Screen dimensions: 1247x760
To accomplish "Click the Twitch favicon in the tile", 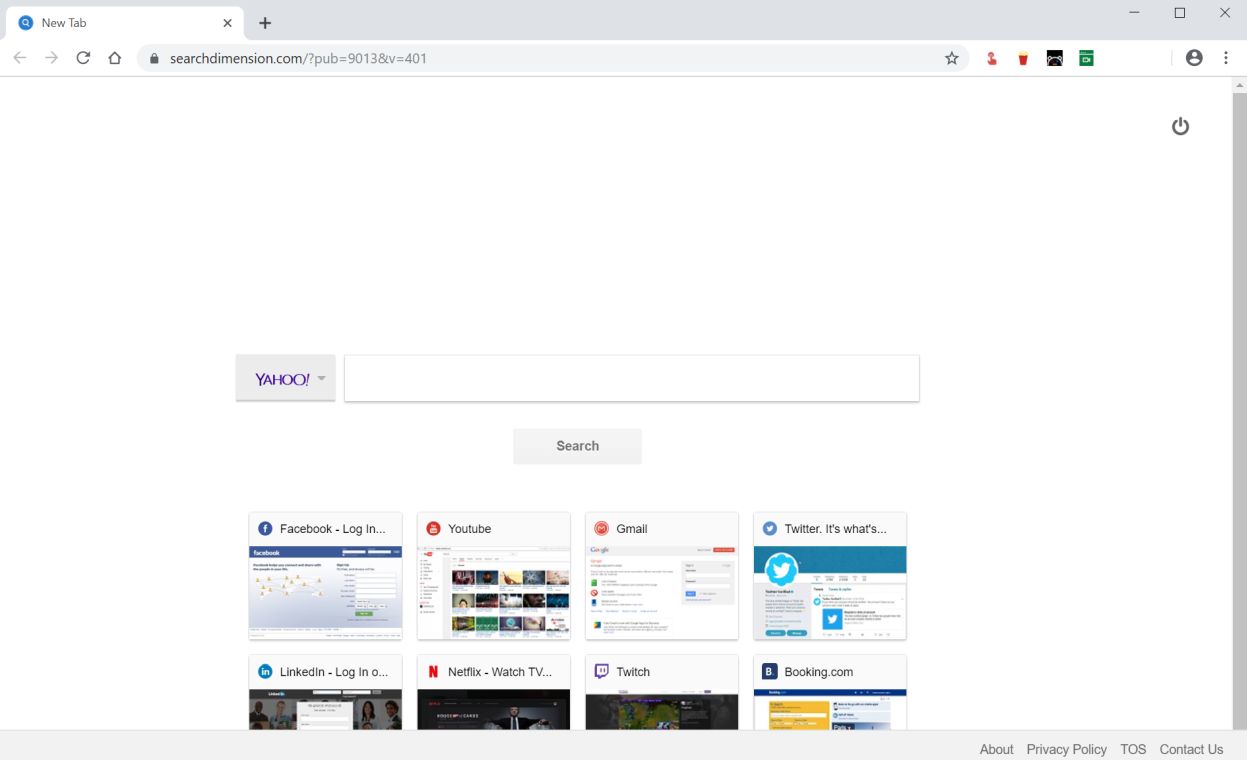I will 601,672.
